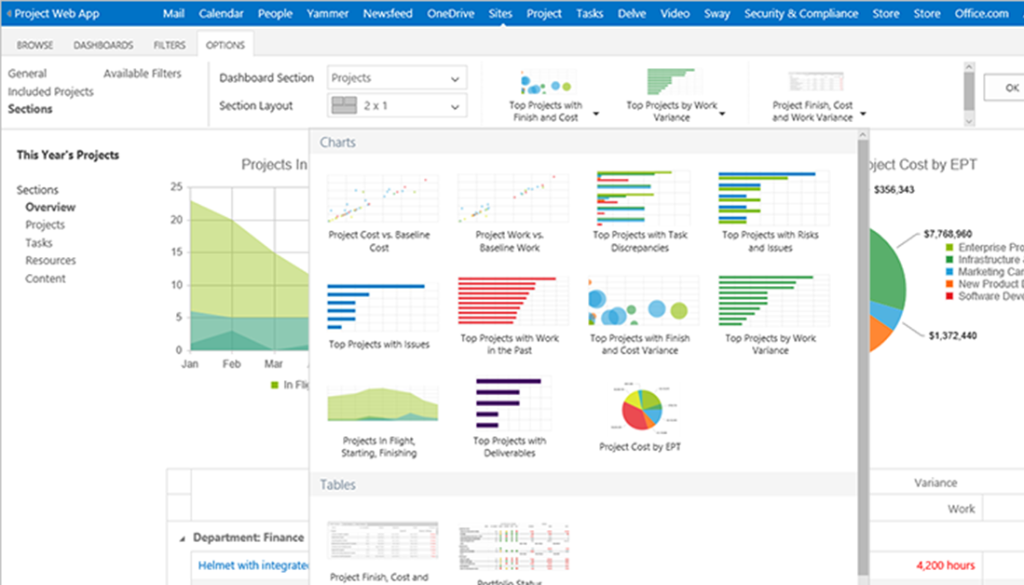This screenshot has height=585, width=1024.
Task: Open People in the top navigation
Action: pyautogui.click(x=275, y=13)
